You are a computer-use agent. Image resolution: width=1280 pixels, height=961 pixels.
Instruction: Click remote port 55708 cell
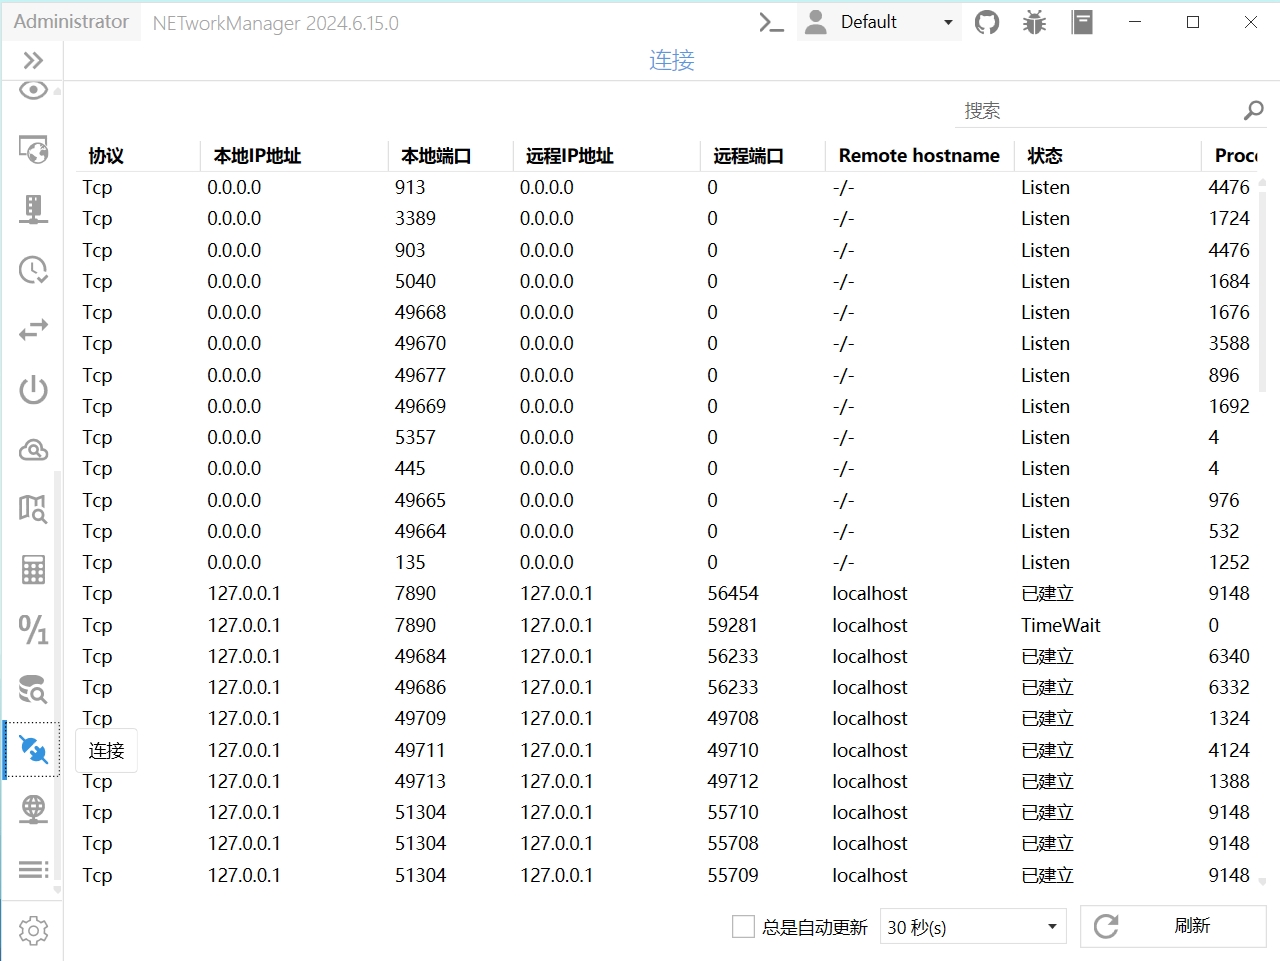(x=733, y=843)
